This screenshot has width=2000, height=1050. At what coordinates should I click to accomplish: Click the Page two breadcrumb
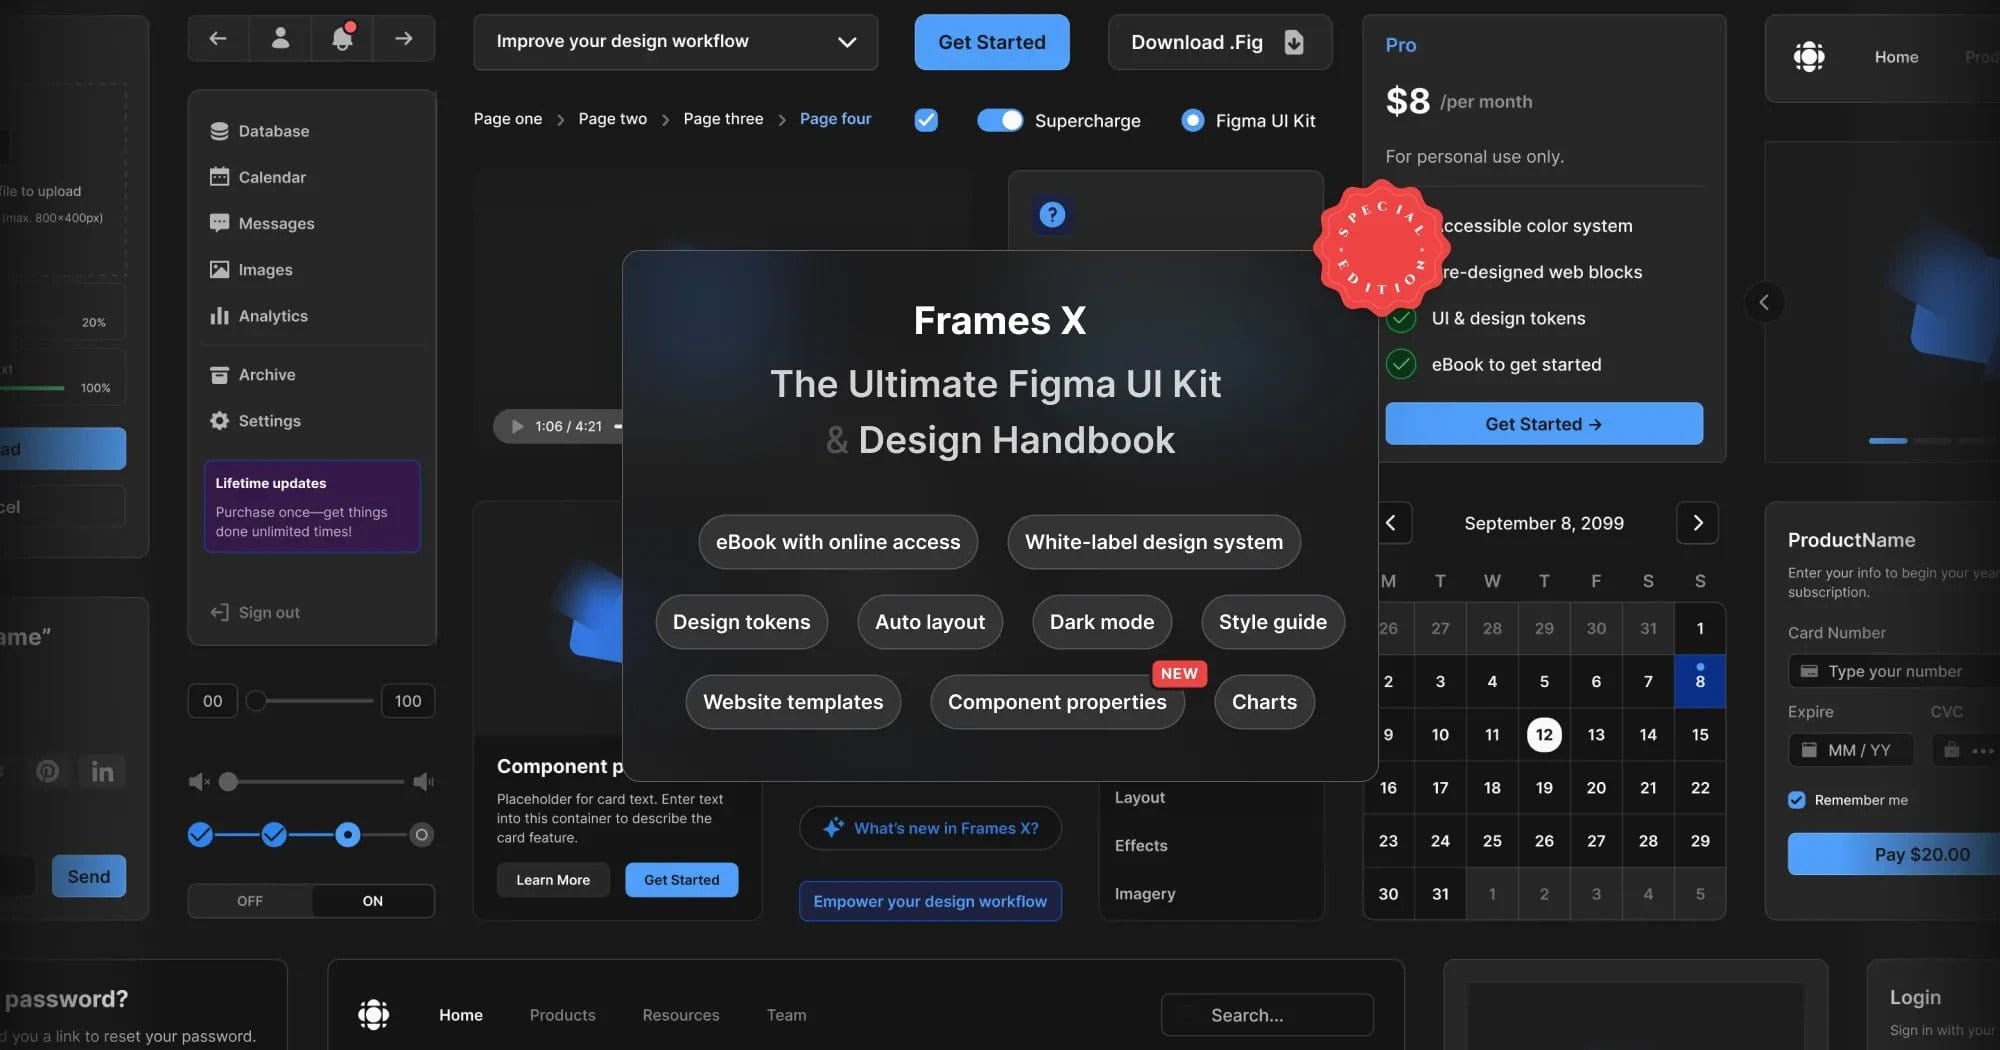click(x=613, y=119)
